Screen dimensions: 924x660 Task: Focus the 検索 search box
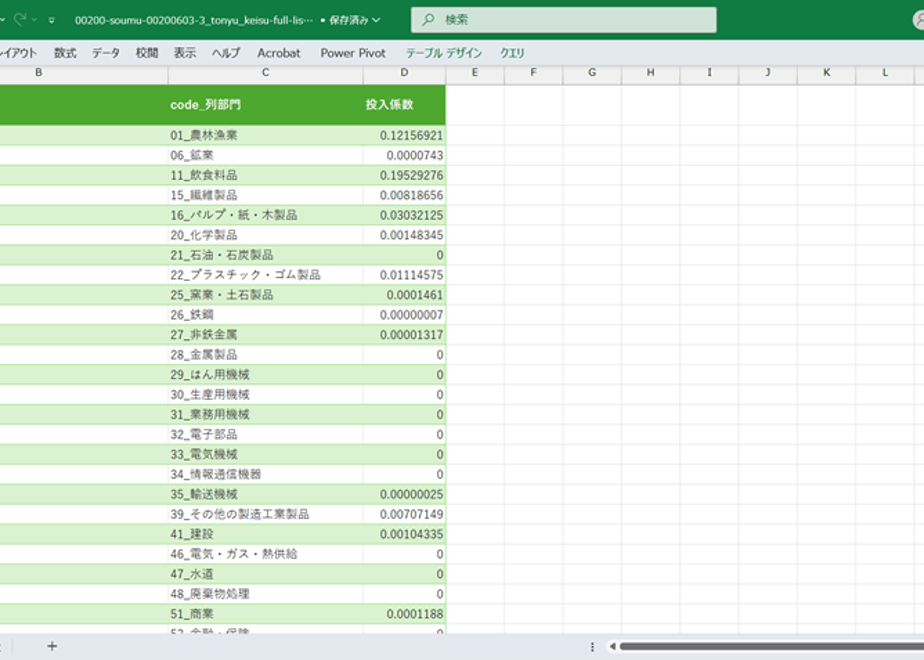coord(563,20)
